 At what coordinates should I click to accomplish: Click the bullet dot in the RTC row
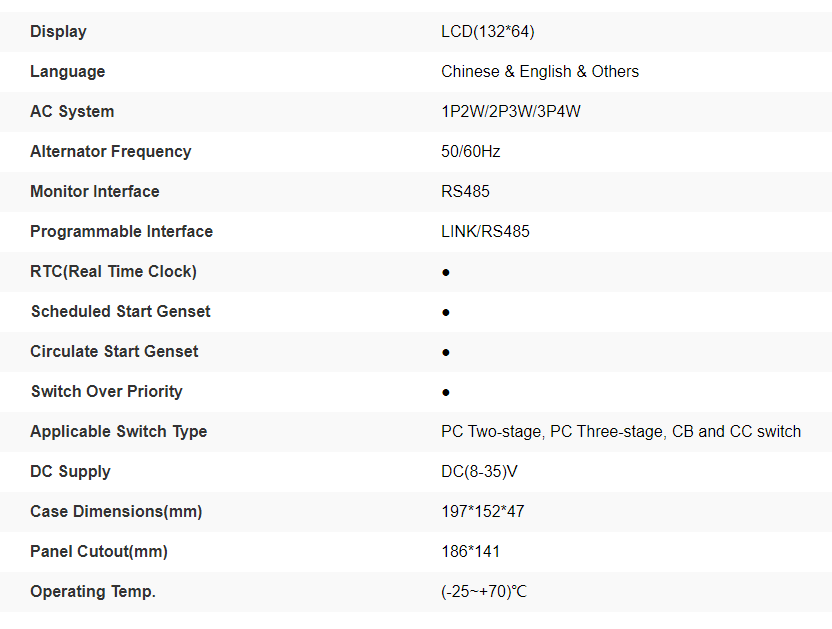pyautogui.click(x=445, y=272)
